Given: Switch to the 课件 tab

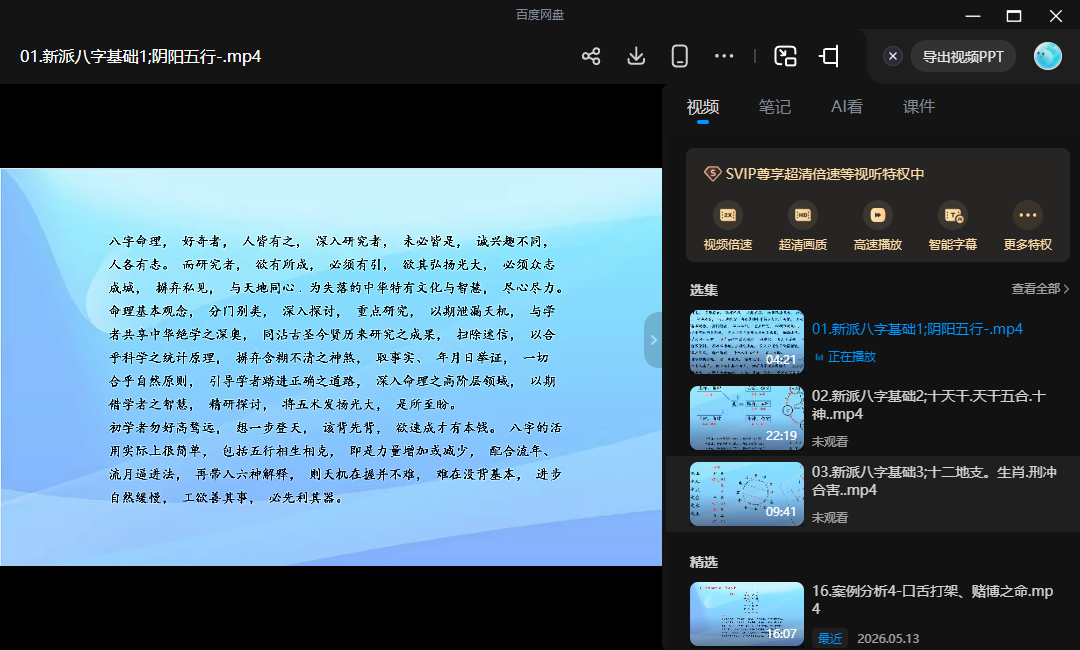Looking at the screenshot, I should click(x=919, y=107).
